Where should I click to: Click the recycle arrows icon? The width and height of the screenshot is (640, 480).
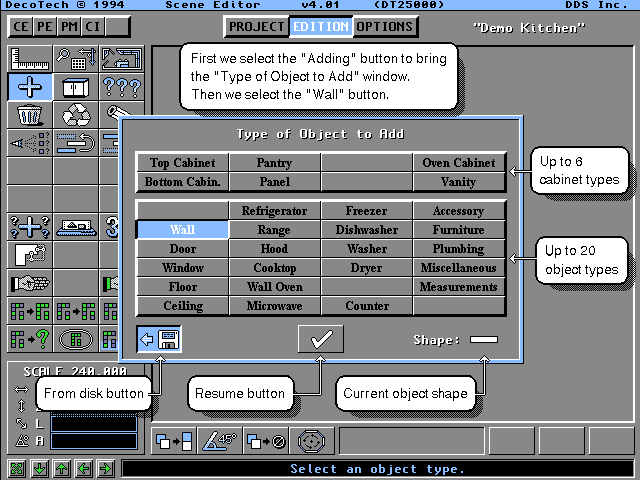pyautogui.click(x=76, y=115)
